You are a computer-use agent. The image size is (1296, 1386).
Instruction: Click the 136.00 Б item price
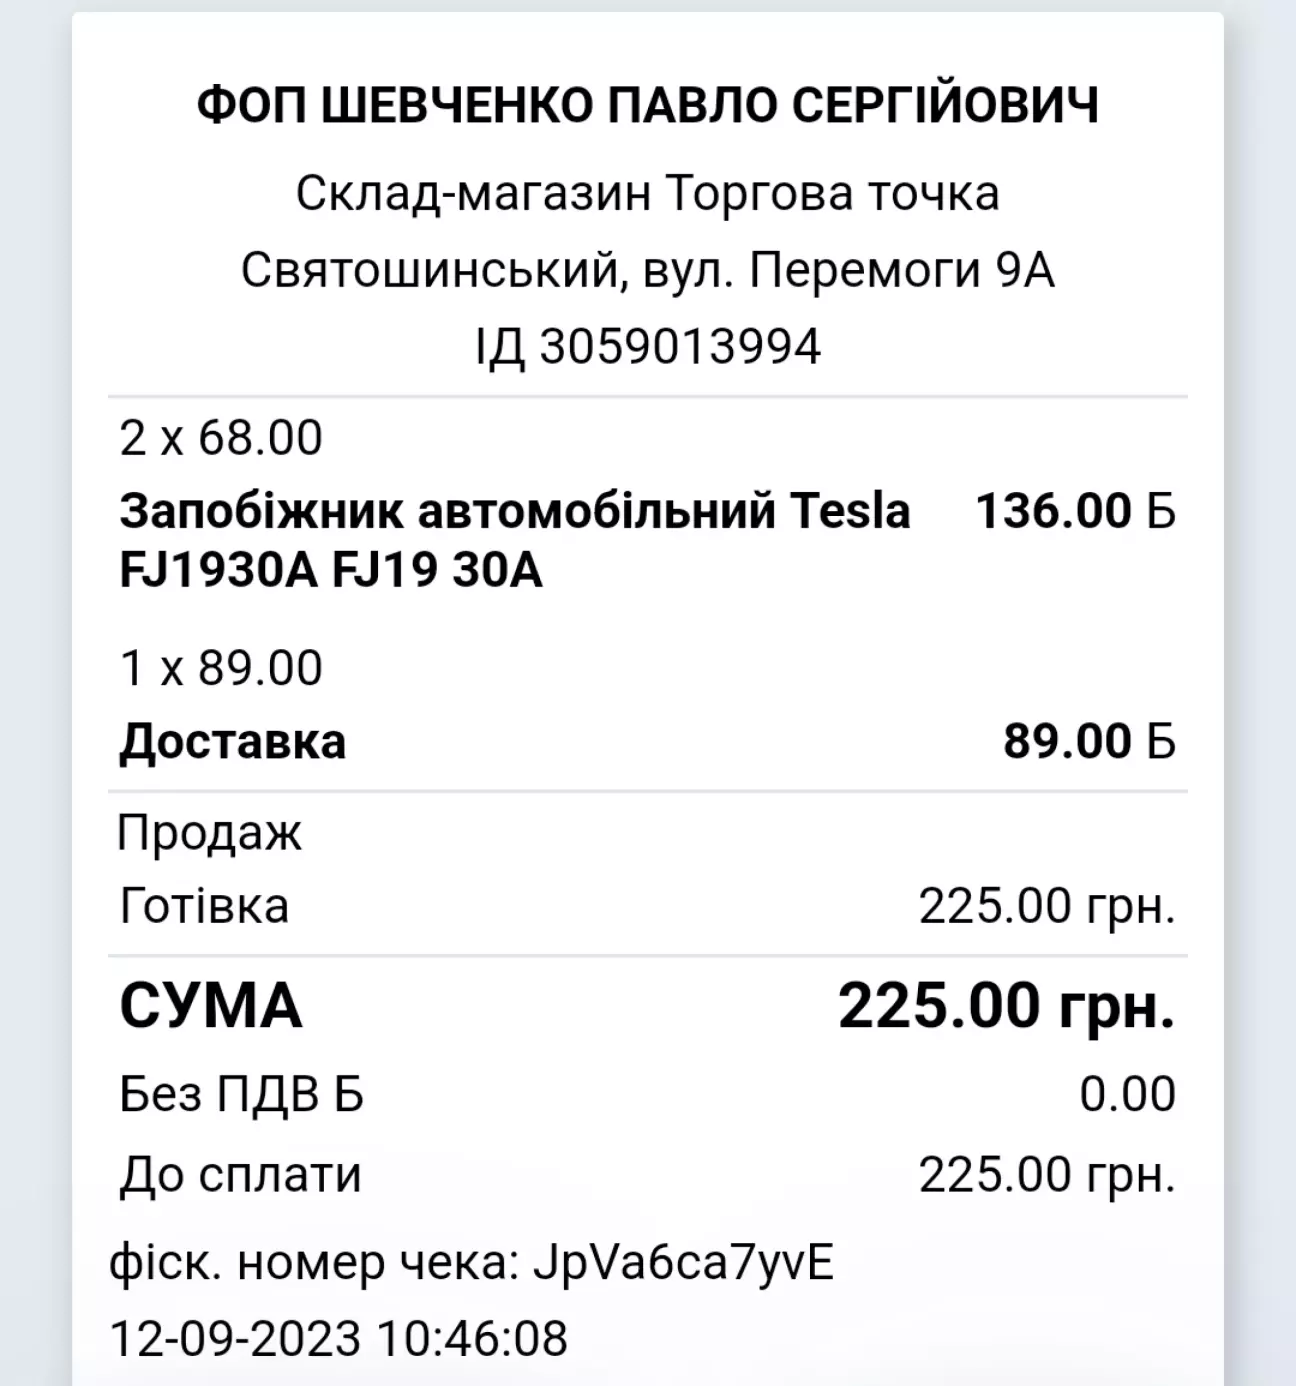click(x=1075, y=511)
